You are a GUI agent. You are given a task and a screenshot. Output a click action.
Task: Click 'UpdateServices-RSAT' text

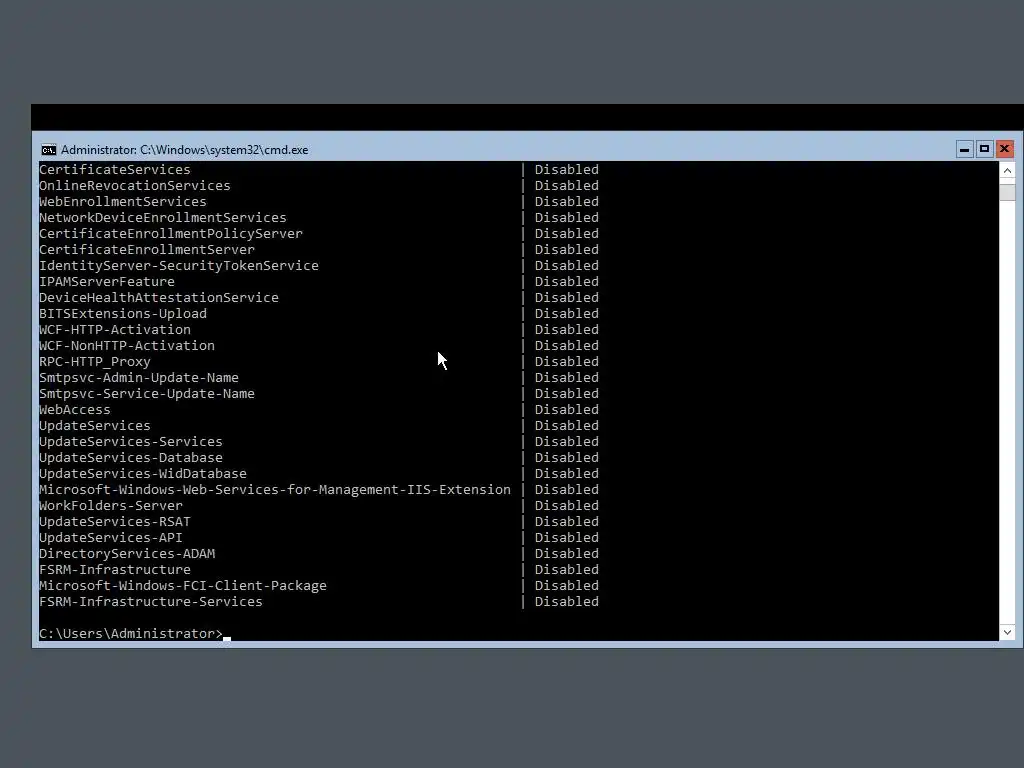tap(115, 522)
